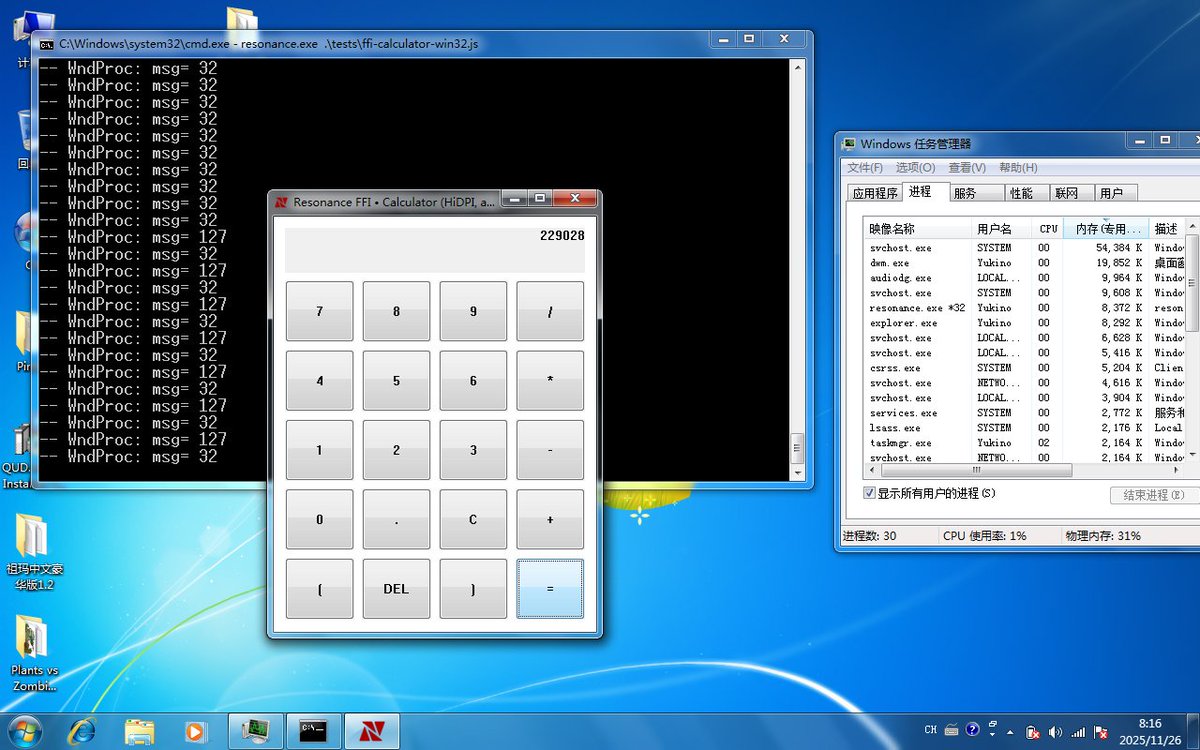Viewport: 1200px width, 750px height.
Task: Click the 8 button on calculator
Action: pos(396,311)
